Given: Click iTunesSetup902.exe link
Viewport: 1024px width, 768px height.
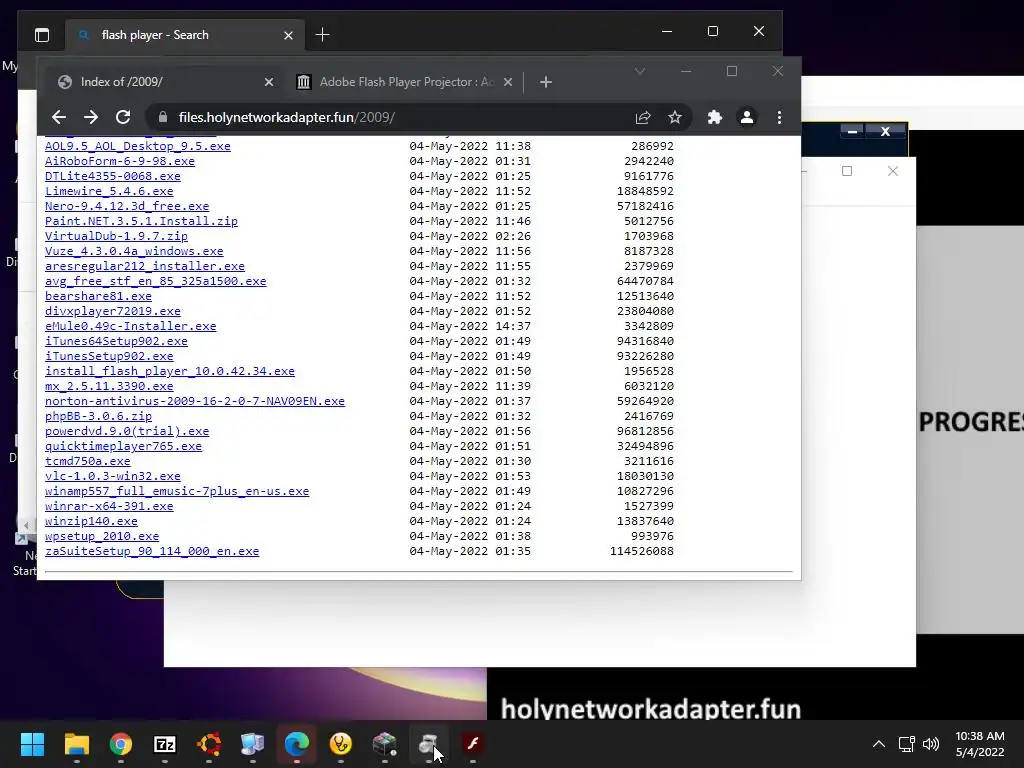Looking at the screenshot, I should [x=109, y=357].
